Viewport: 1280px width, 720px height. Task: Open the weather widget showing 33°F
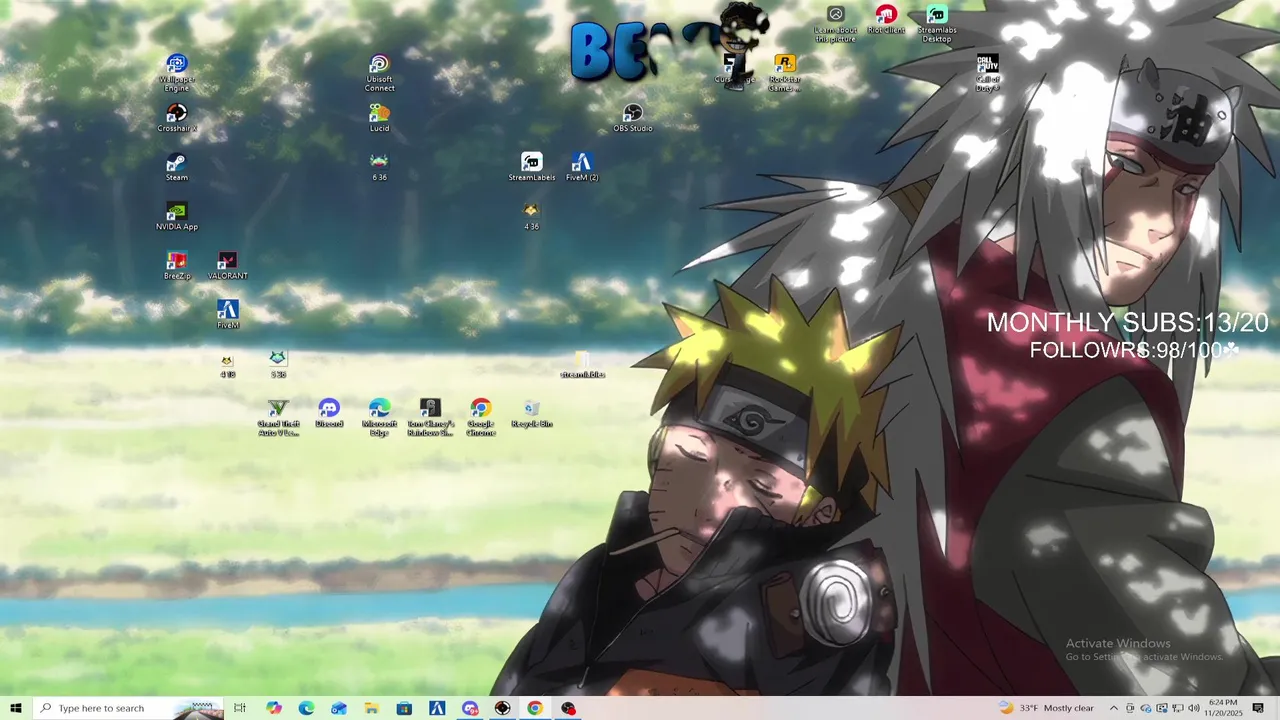[x=1046, y=708]
